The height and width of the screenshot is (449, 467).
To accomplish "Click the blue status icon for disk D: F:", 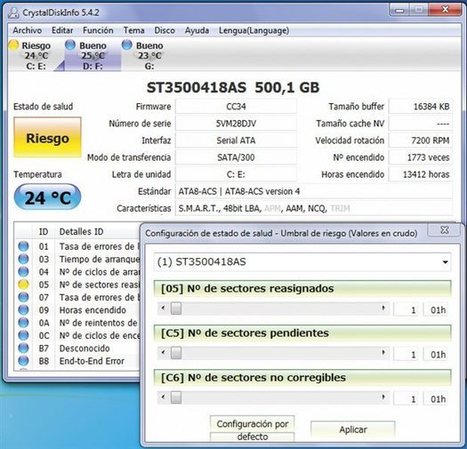I will (x=70, y=45).
